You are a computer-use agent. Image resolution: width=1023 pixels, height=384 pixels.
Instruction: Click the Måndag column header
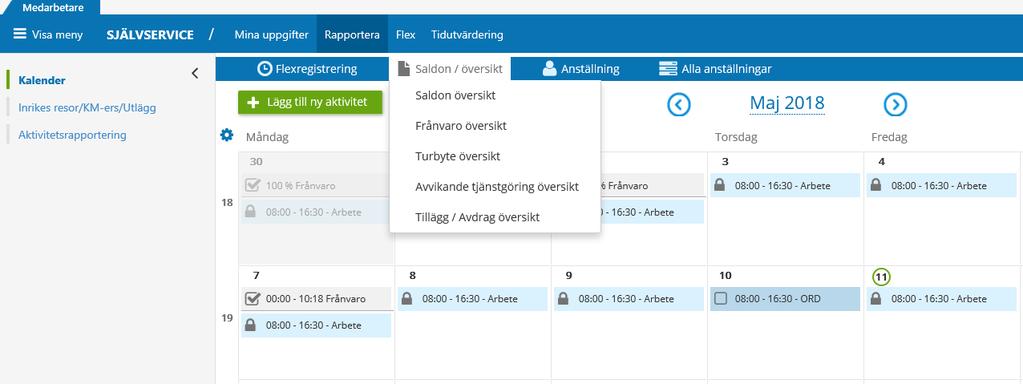click(x=267, y=138)
